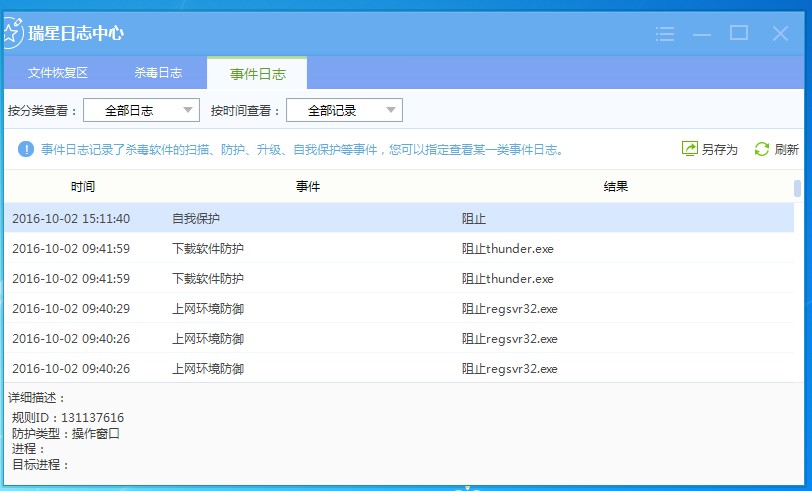
Task: Click the 按时间查看 label
Action: [x=245, y=110]
